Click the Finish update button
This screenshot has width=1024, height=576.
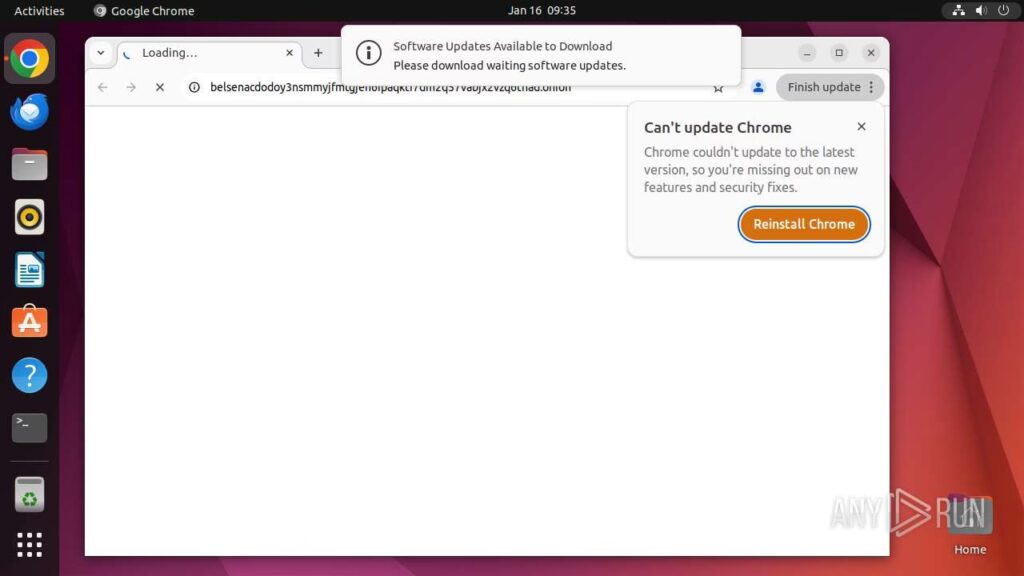823,87
